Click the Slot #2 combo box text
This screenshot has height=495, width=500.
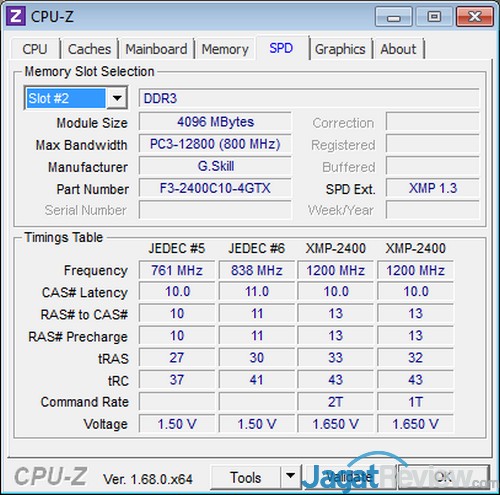[66, 98]
